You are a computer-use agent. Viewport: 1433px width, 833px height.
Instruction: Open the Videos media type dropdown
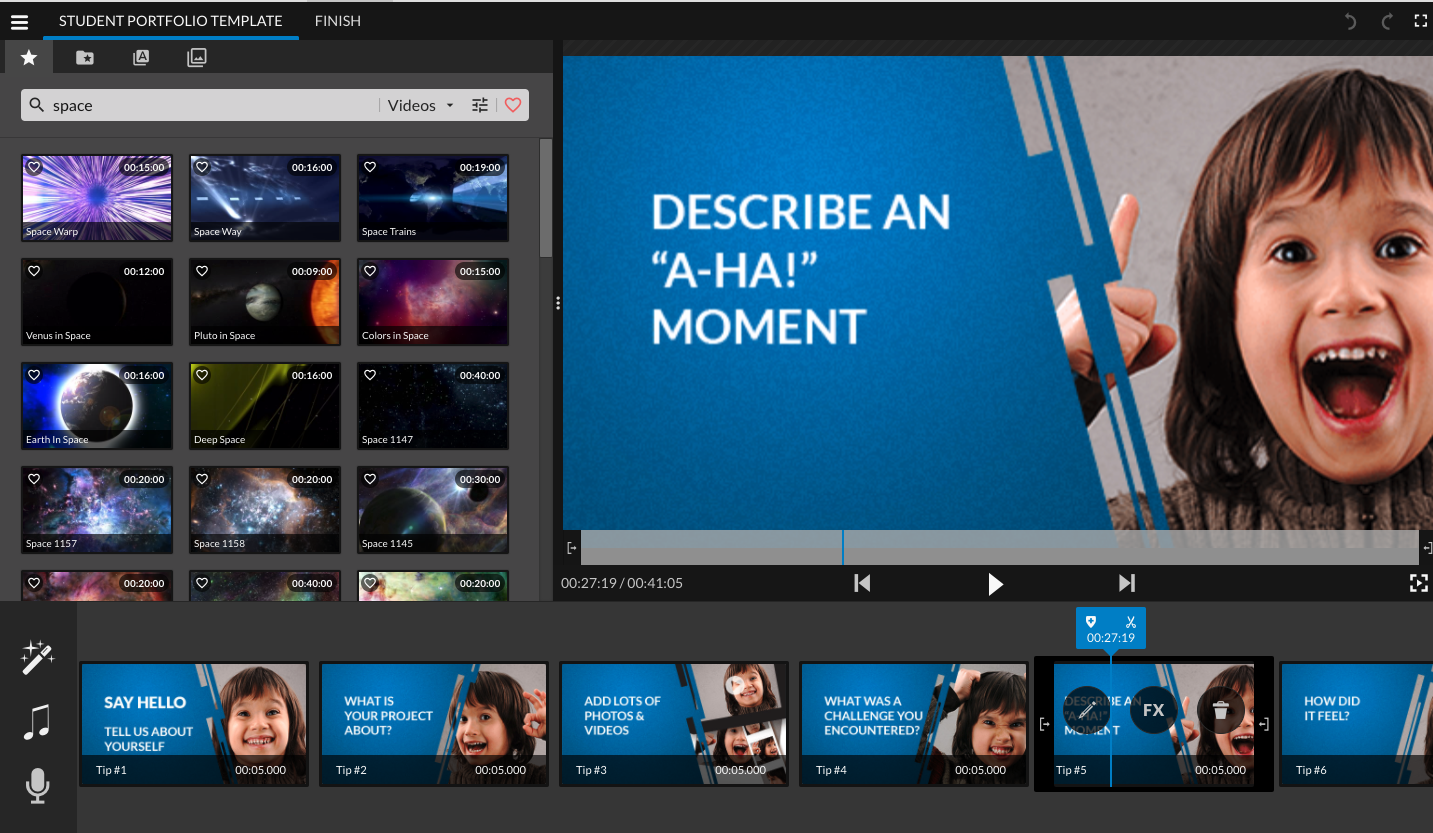pyautogui.click(x=420, y=105)
